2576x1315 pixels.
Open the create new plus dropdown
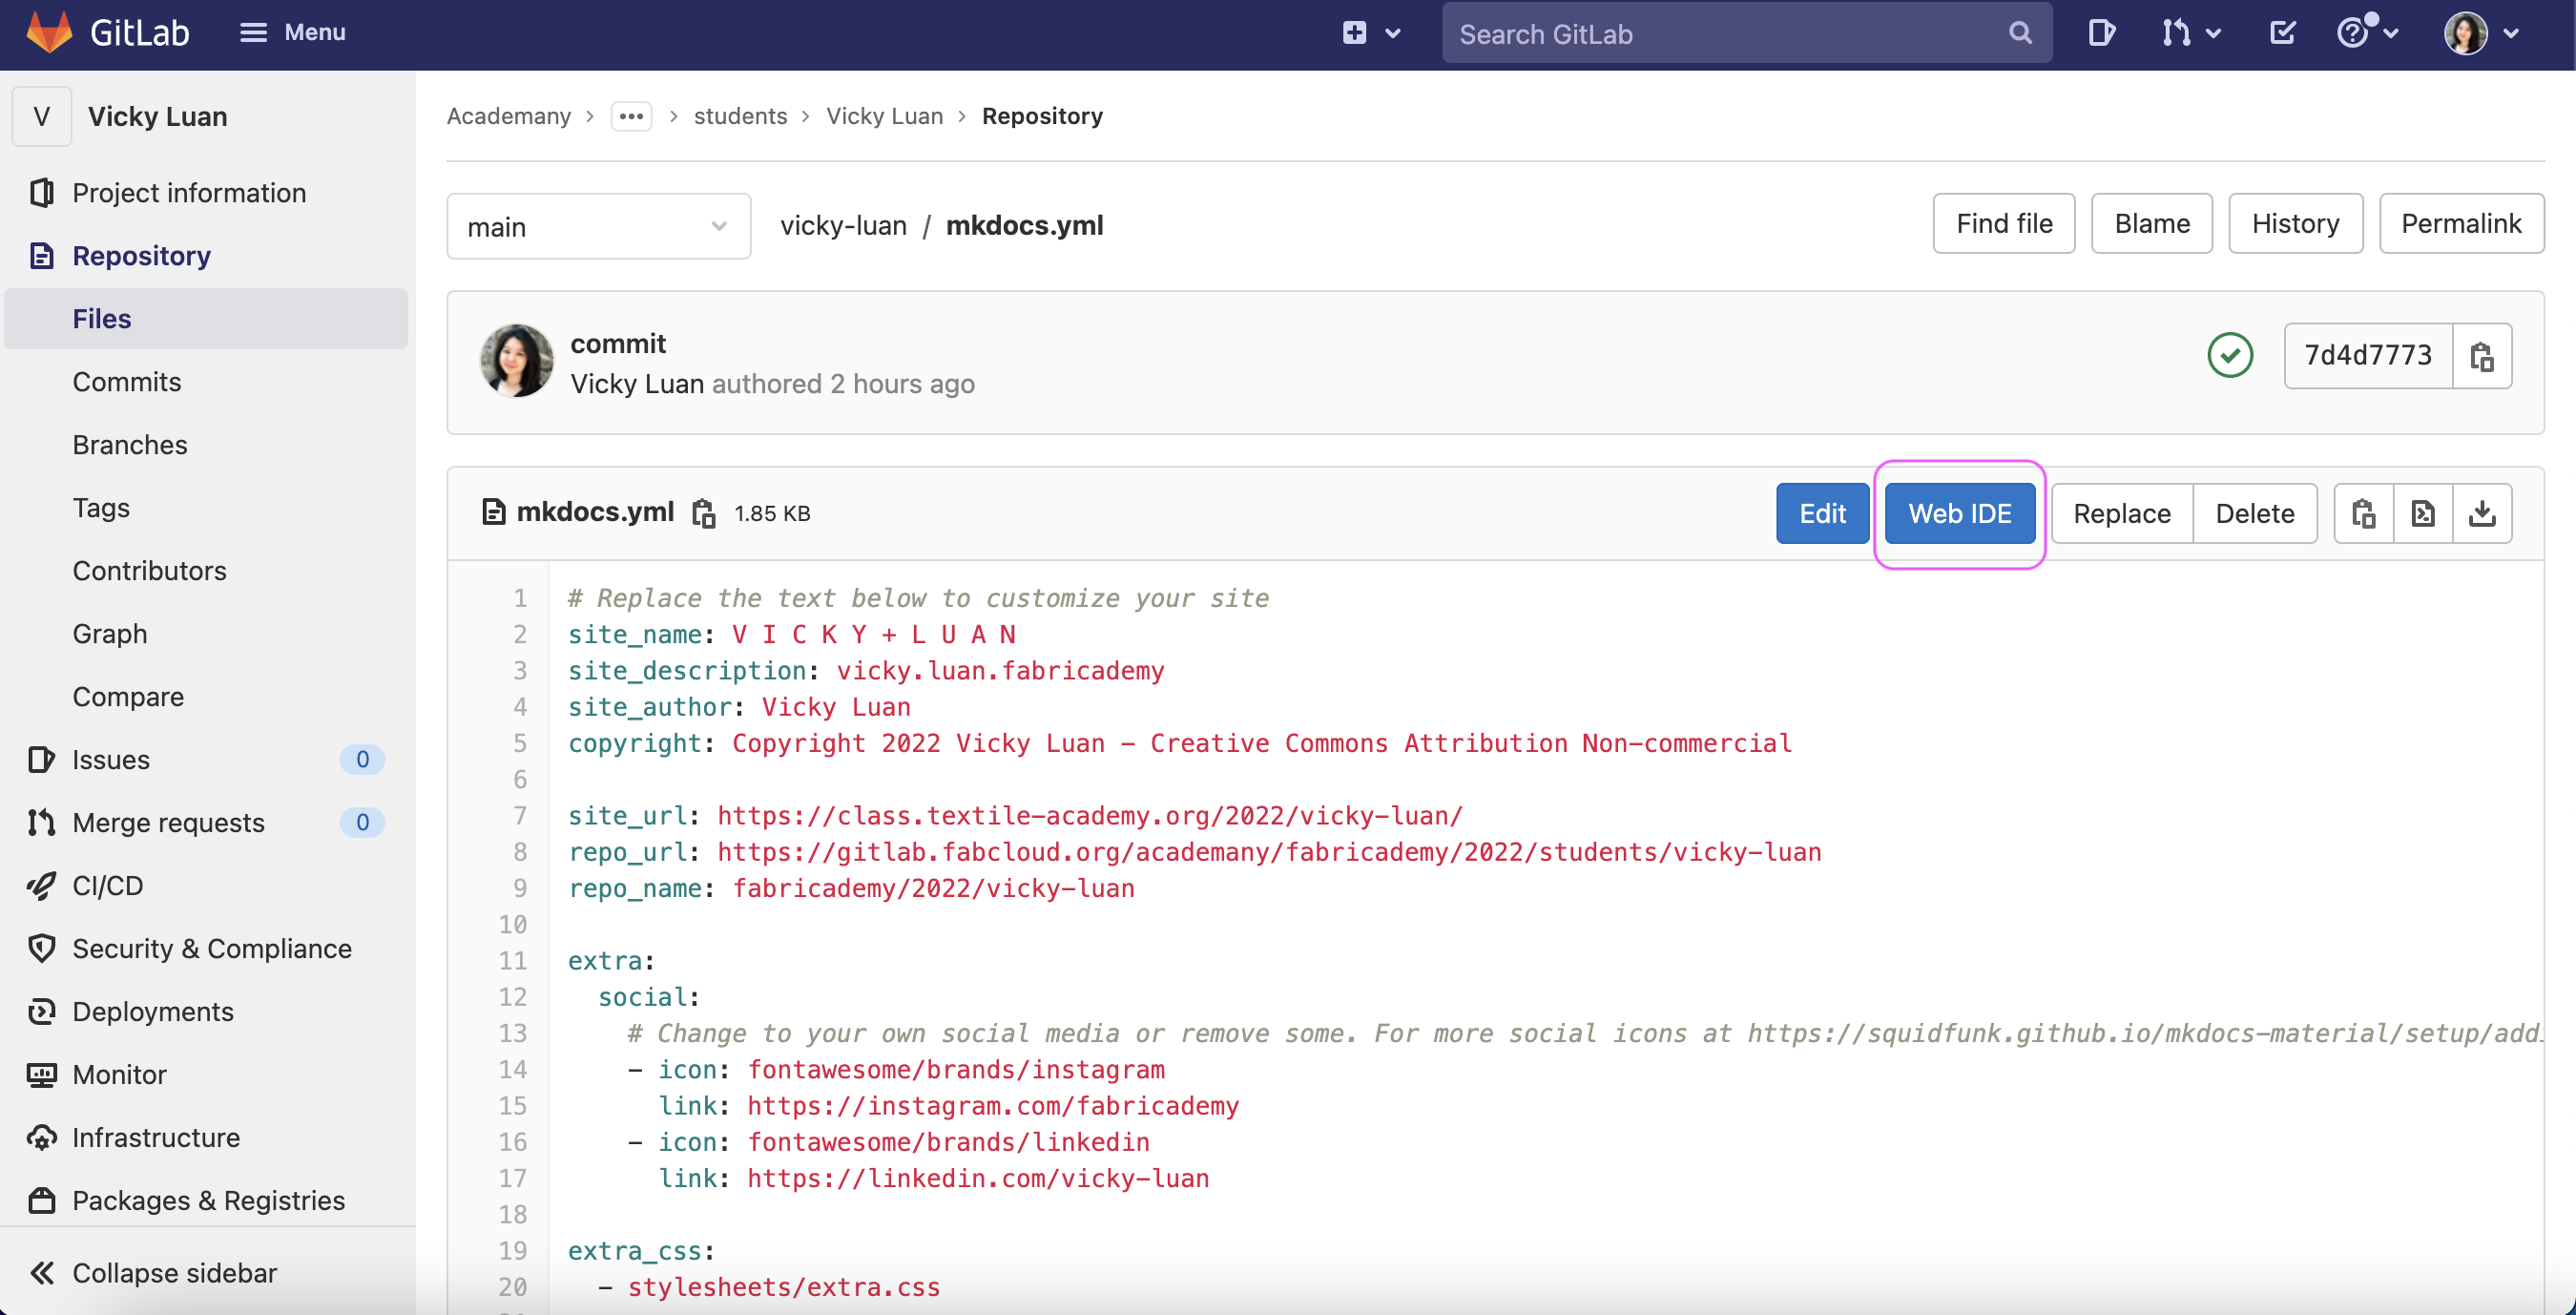tap(1371, 32)
